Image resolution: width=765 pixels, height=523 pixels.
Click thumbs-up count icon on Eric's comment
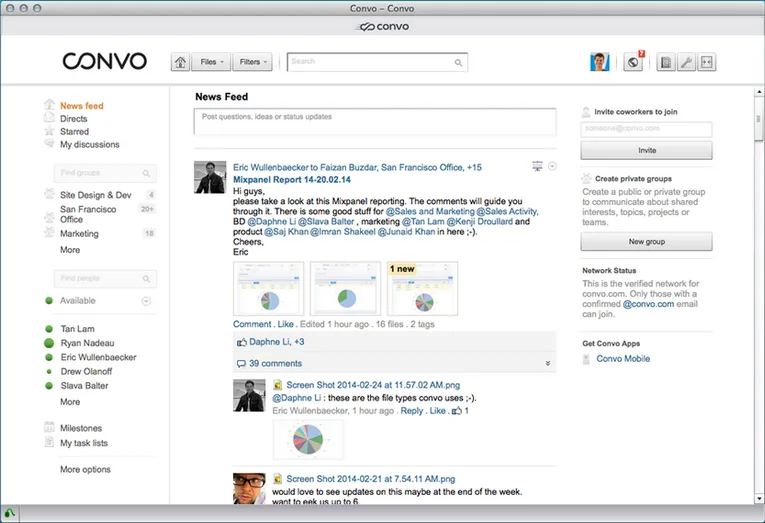click(x=457, y=411)
